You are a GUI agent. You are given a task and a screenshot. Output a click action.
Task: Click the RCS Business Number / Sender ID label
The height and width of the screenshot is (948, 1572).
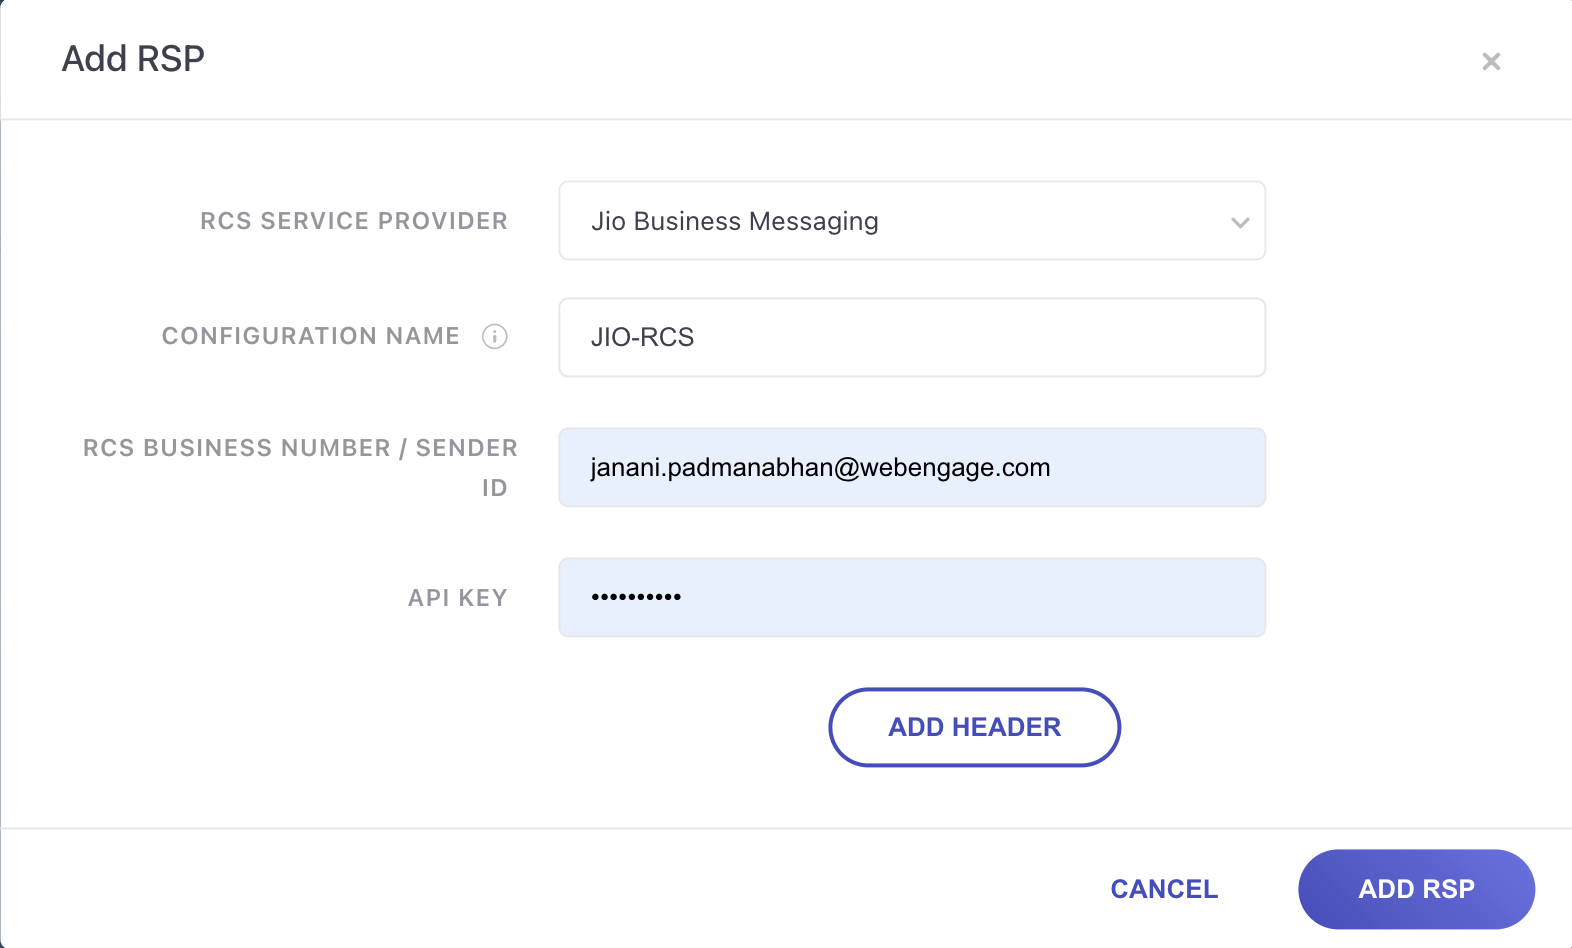pos(300,467)
